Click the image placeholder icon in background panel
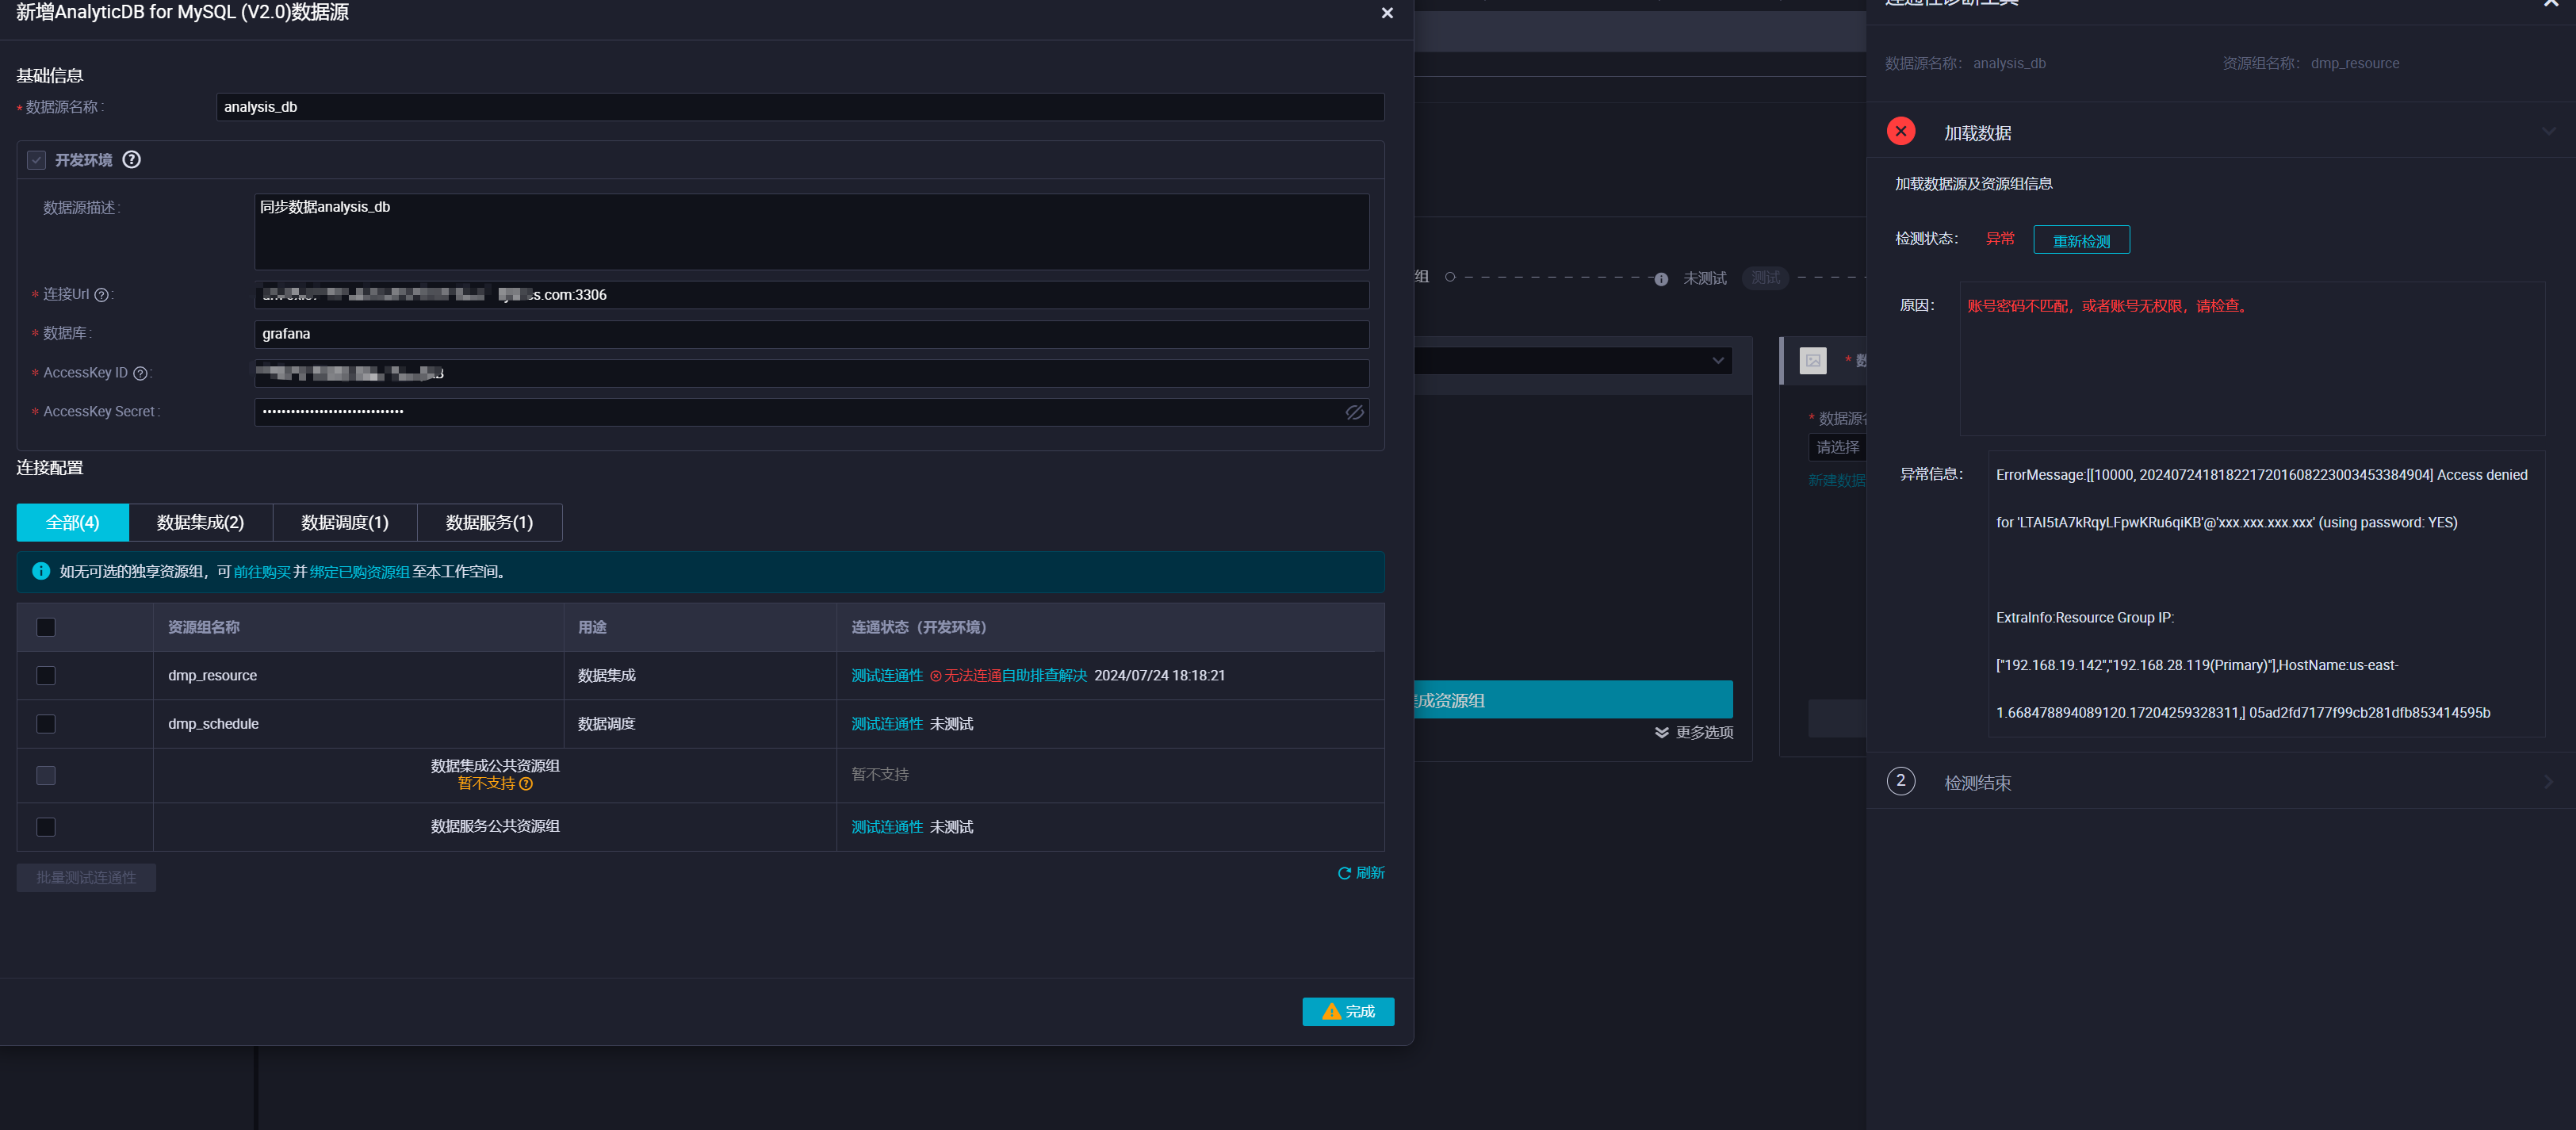The height and width of the screenshot is (1130, 2576). click(x=1812, y=361)
